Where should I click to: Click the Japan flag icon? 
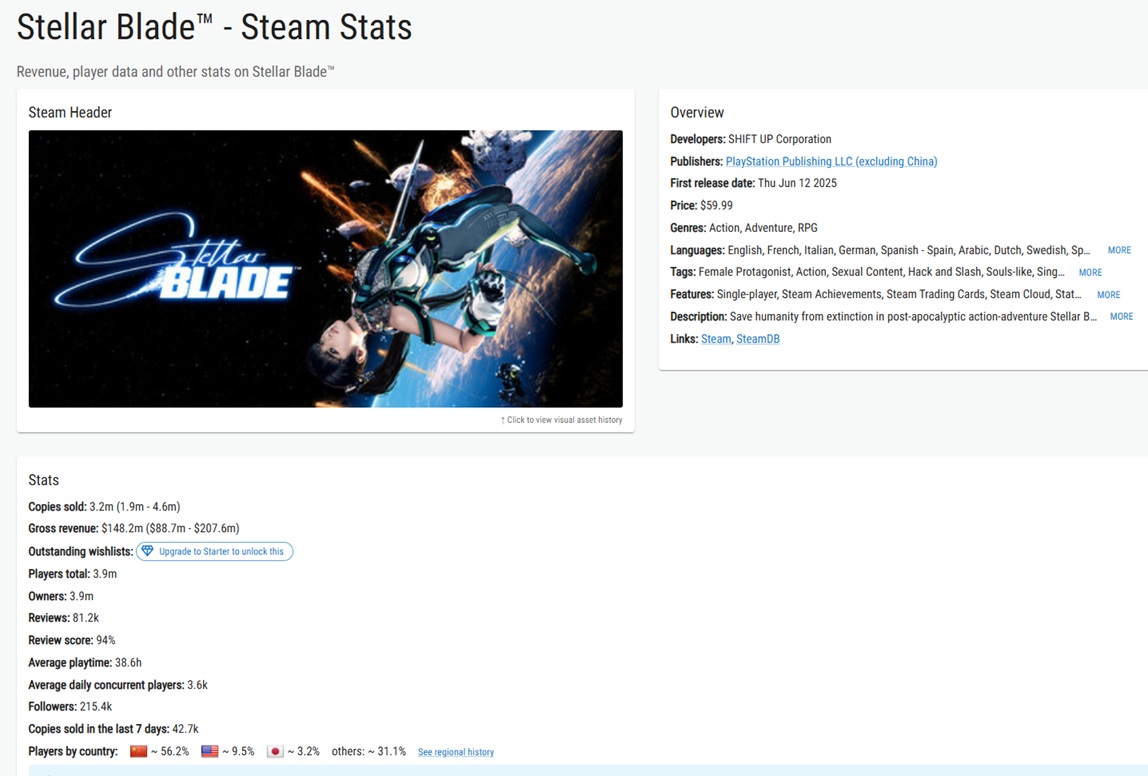(x=275, y=751)
